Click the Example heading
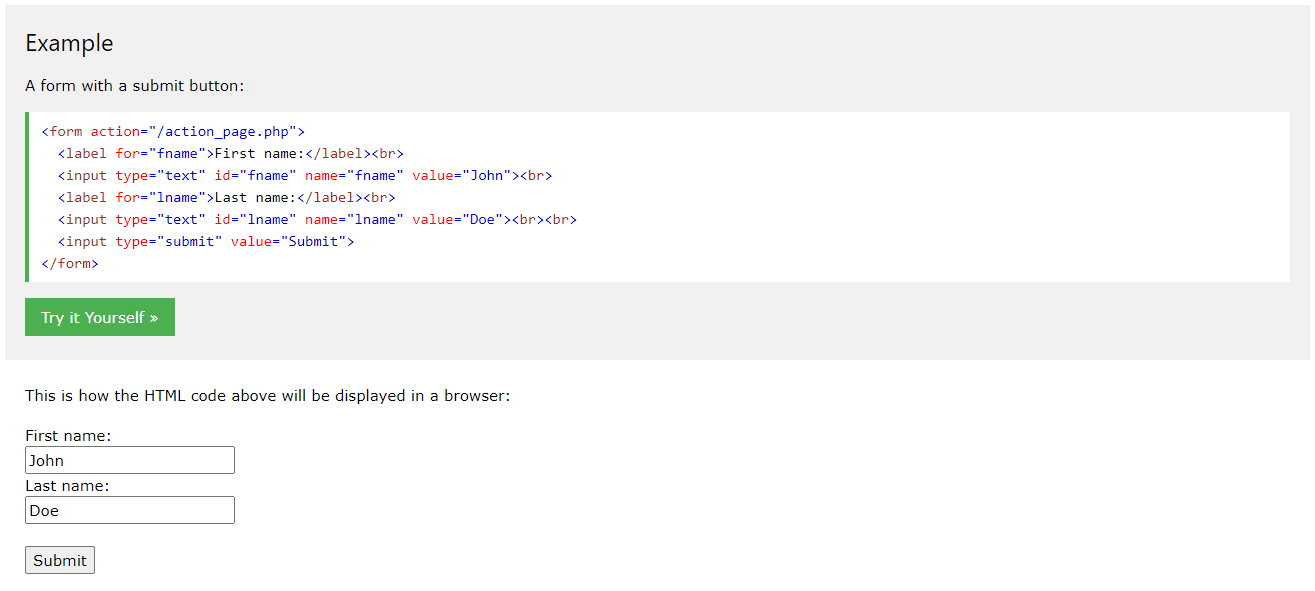The image size is (1315, 591). [x=69, y=43]
